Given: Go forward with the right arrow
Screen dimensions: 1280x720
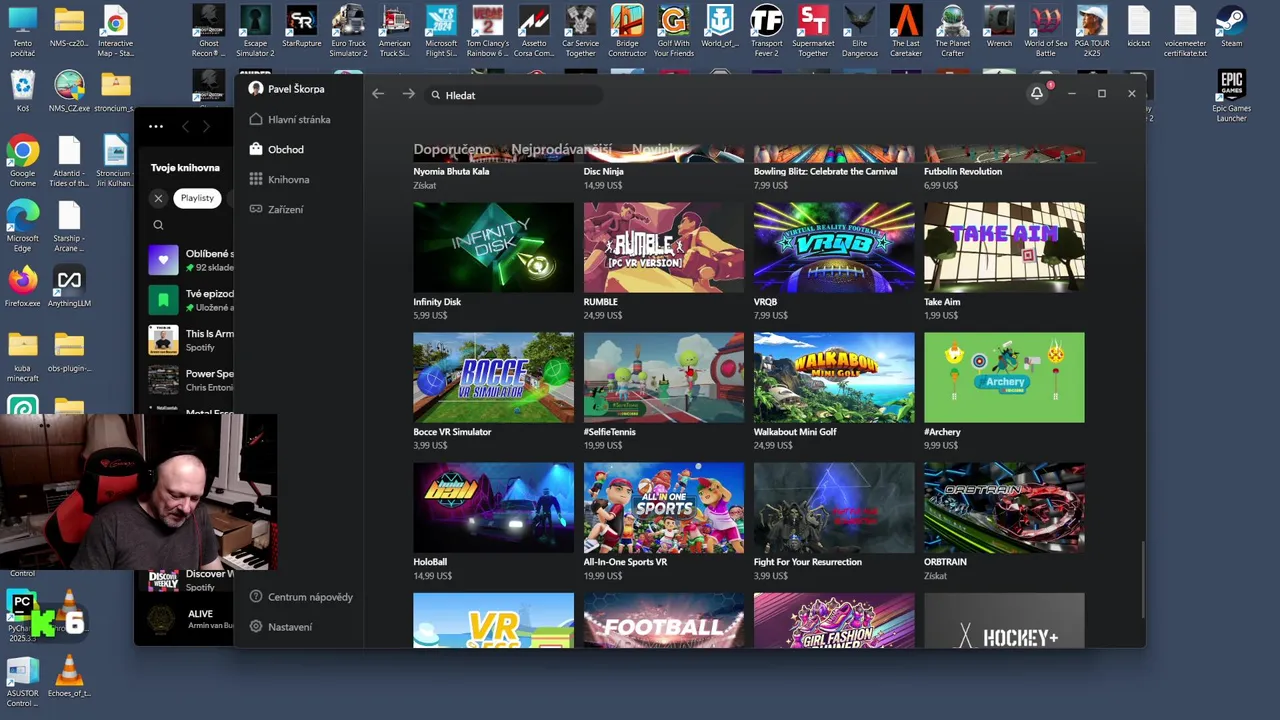Looking at the screenshot, I should point(408,94).
